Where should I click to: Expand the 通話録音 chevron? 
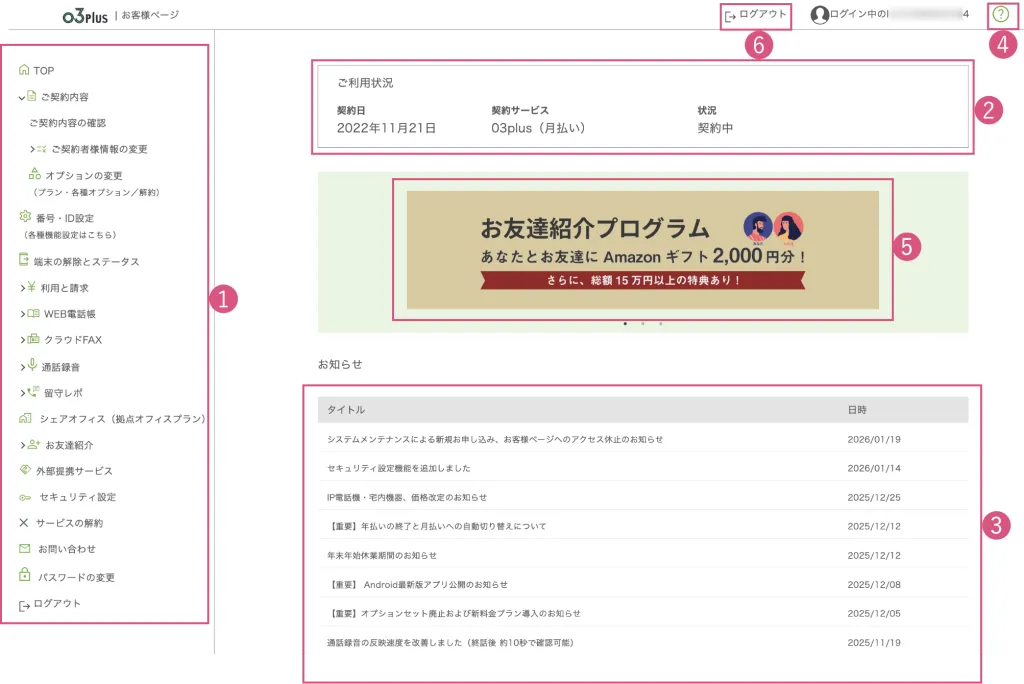[23, 367]
